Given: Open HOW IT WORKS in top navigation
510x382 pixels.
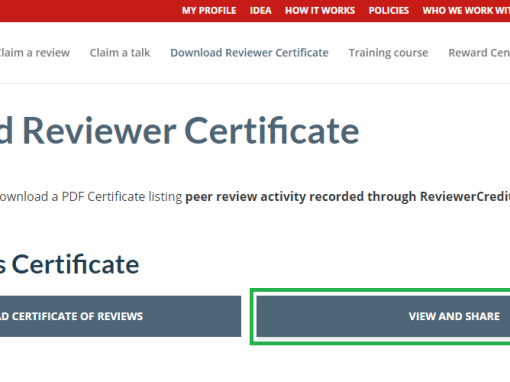Looking at the screenshot, I should pyautogui.click(x=320, y=11).
